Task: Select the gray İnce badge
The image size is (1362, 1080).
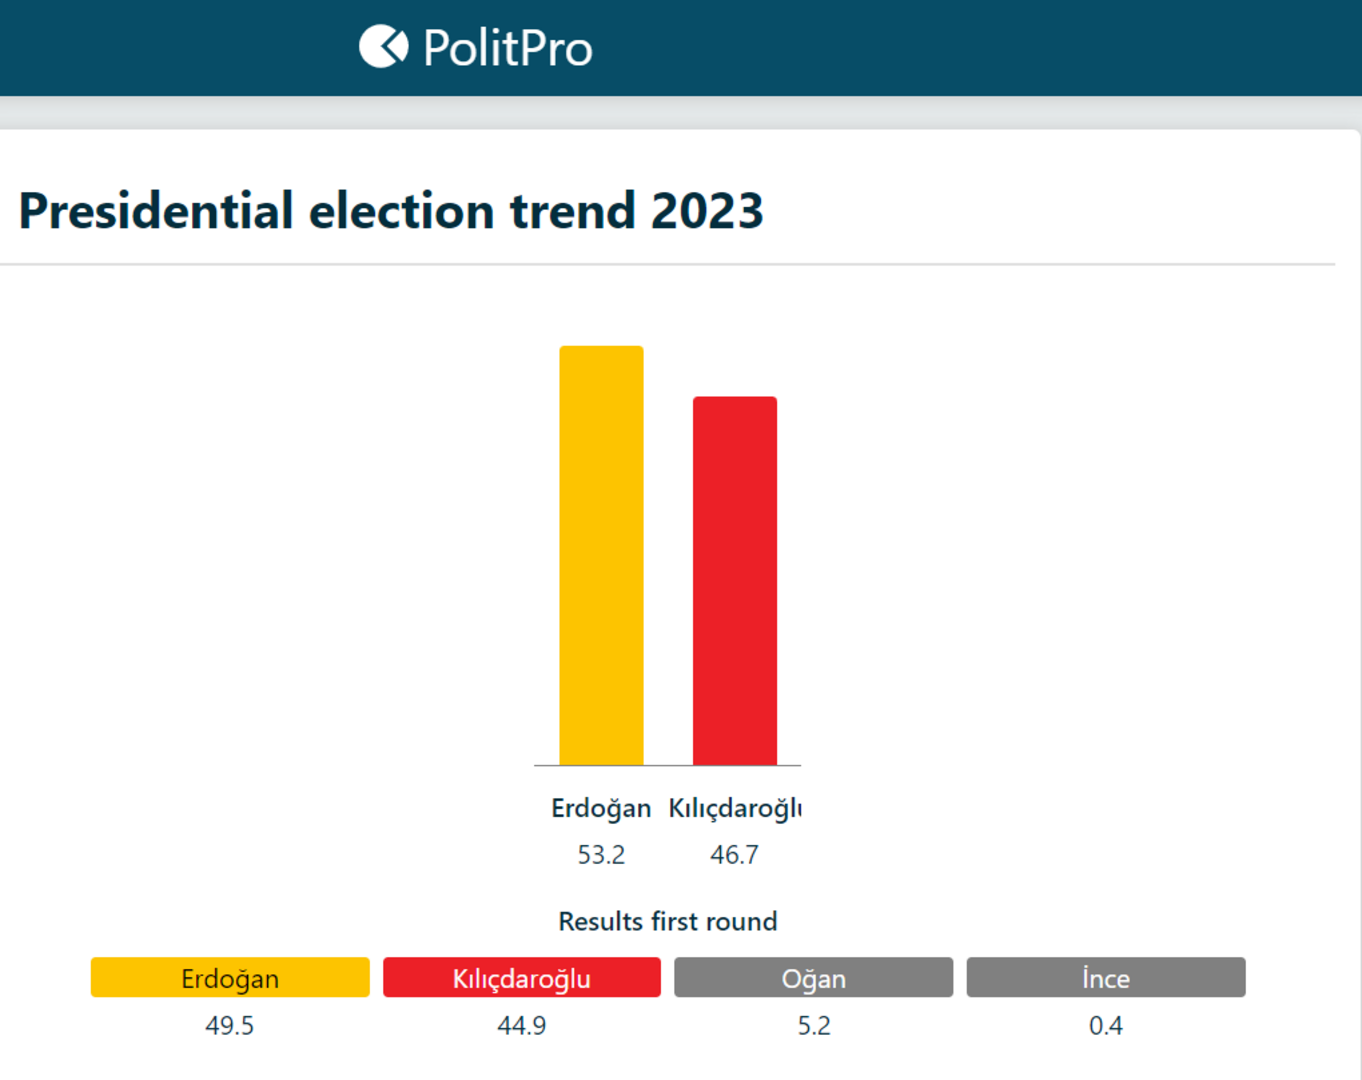Action: 1106,978
